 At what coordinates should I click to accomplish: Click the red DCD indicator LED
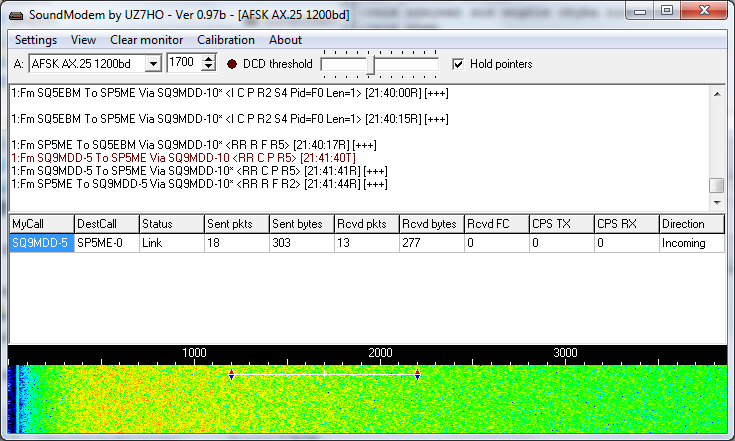pos(232,64)
